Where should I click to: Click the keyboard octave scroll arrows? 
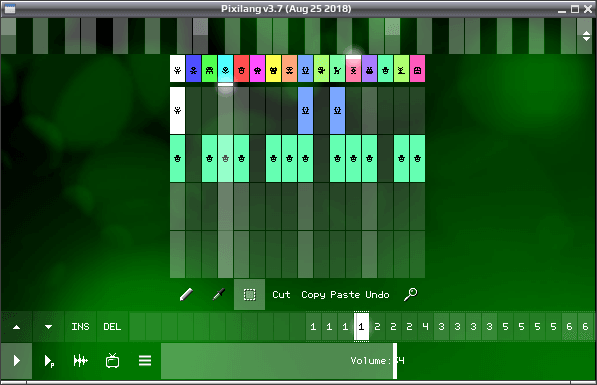tap(586, 36)
